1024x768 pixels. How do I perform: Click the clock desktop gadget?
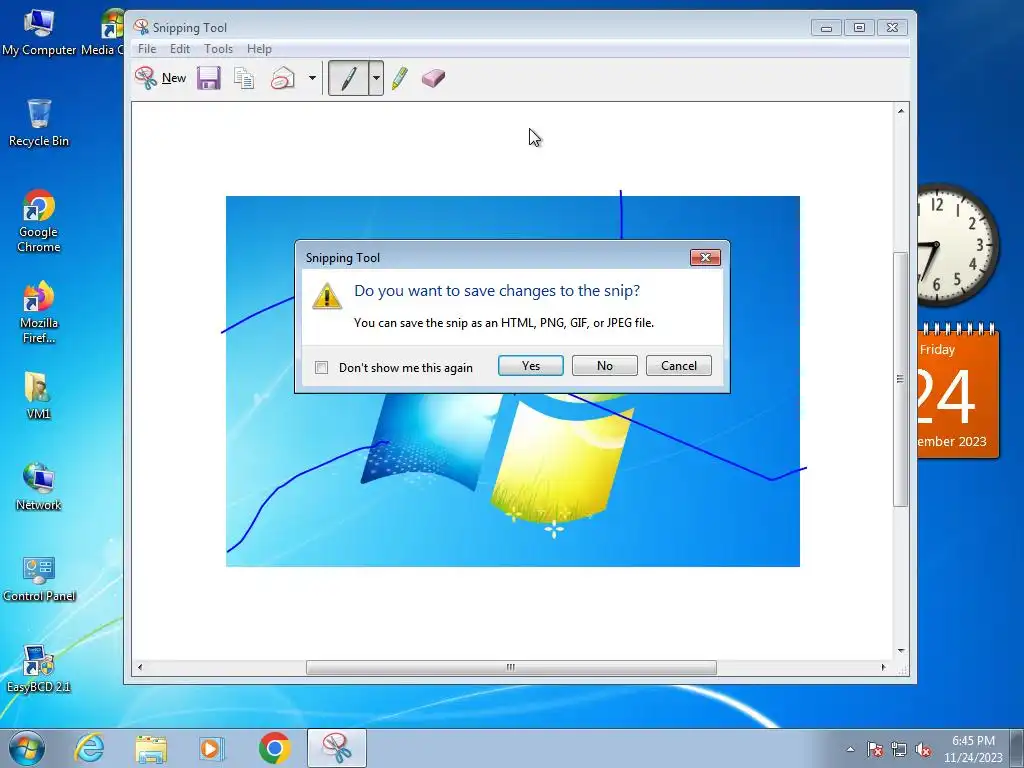pyautogui.click(x=957, y=245)
